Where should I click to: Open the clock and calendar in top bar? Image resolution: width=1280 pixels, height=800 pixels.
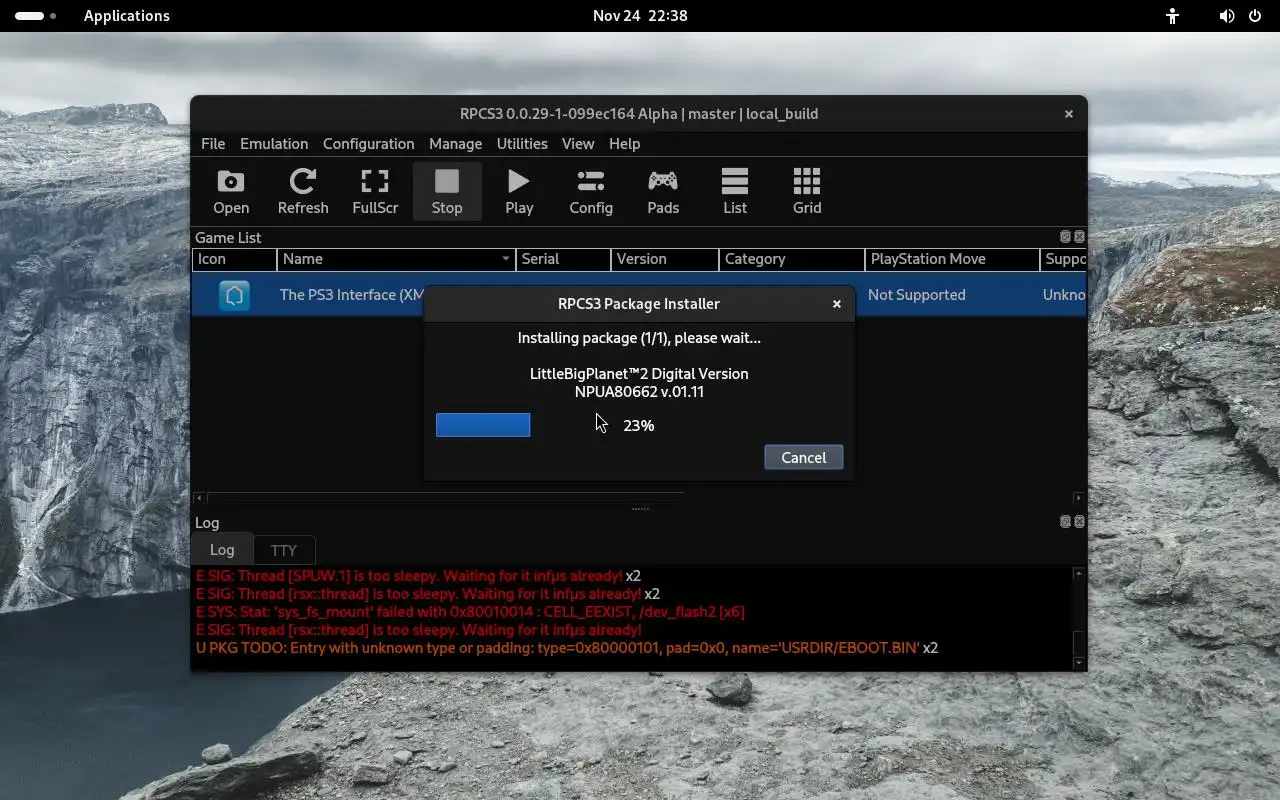coord(640,16)
